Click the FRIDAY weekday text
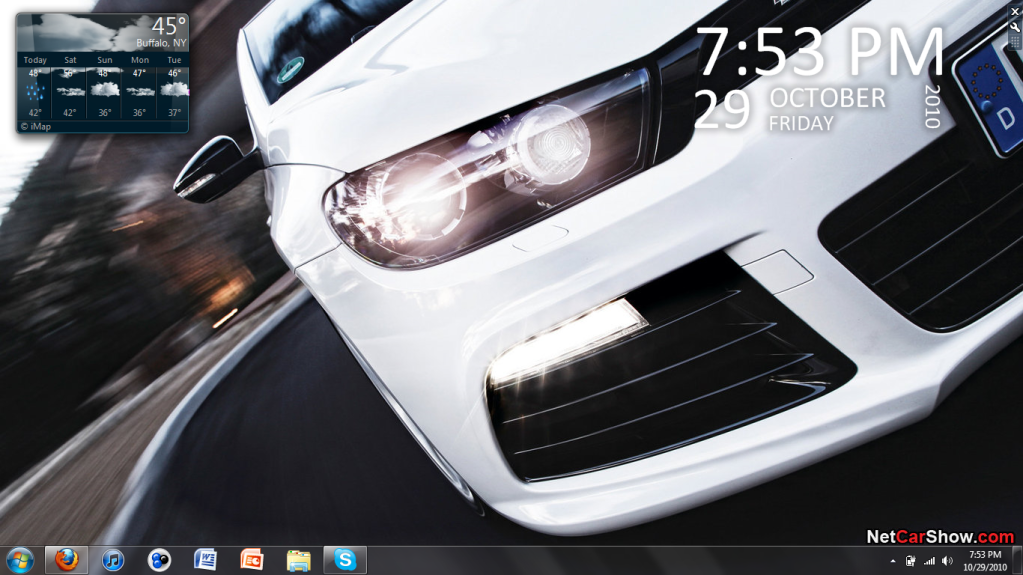The width and height of the screenshot is (1023, 575). tap(801, 123)
